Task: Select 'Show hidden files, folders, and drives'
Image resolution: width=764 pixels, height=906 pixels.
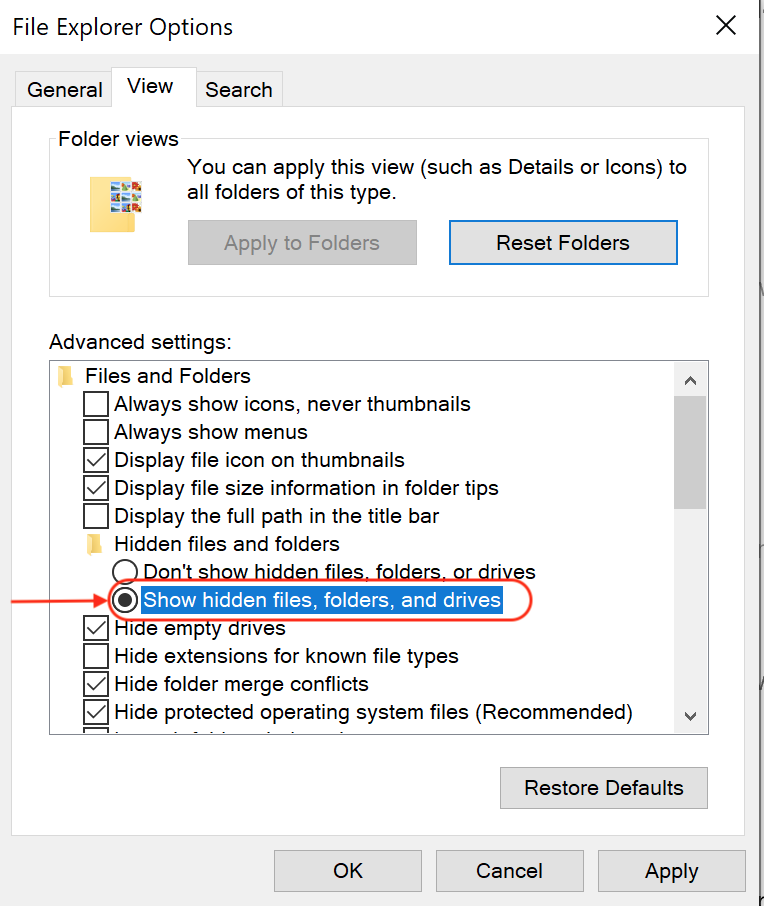Action: [x=124, y=600]
